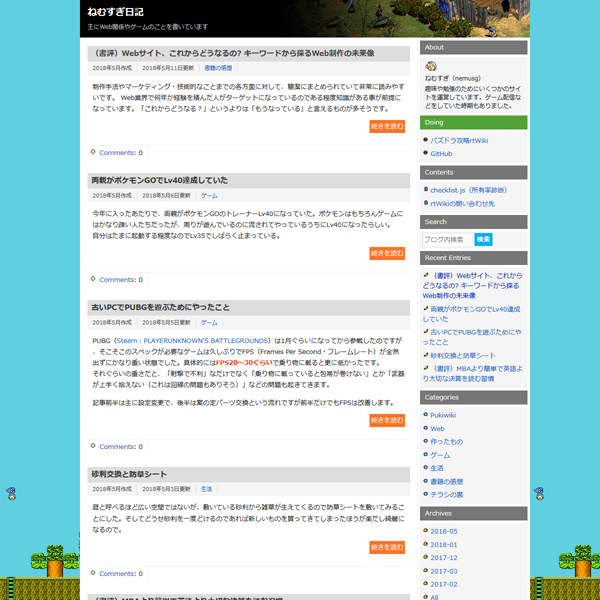Image resolution: width=600 pixels, height=600 pixels.
Task: Open the 2017-12 archive link
Action: (x=444, y=557)
